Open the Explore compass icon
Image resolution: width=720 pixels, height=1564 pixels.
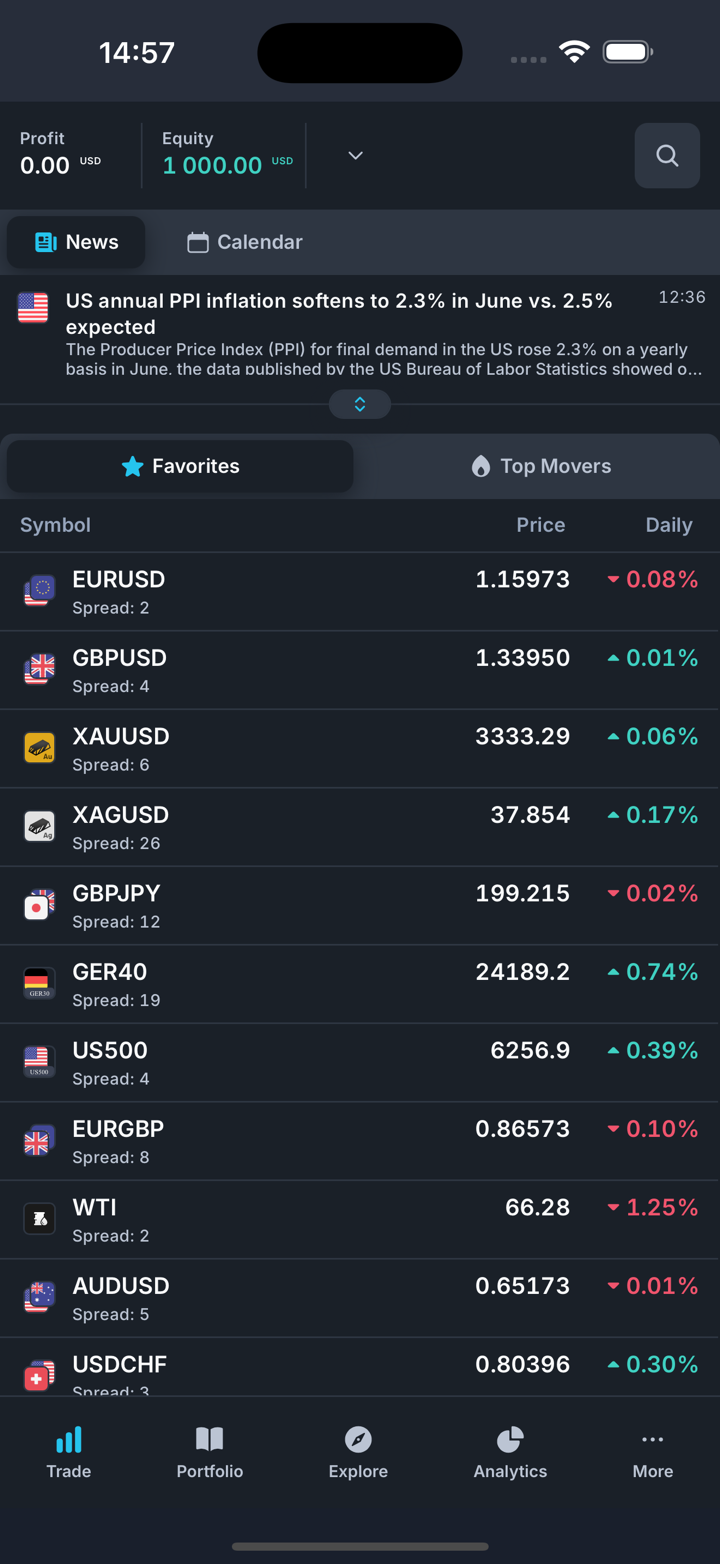[x=358, y=1440]
